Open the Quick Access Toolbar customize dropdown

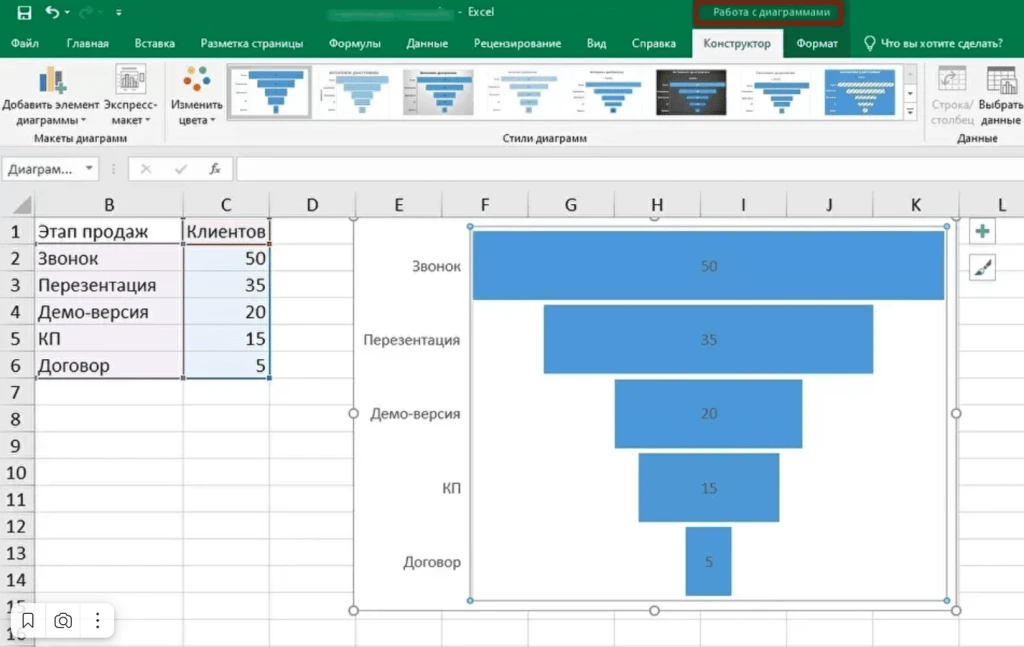pos(120,13)
